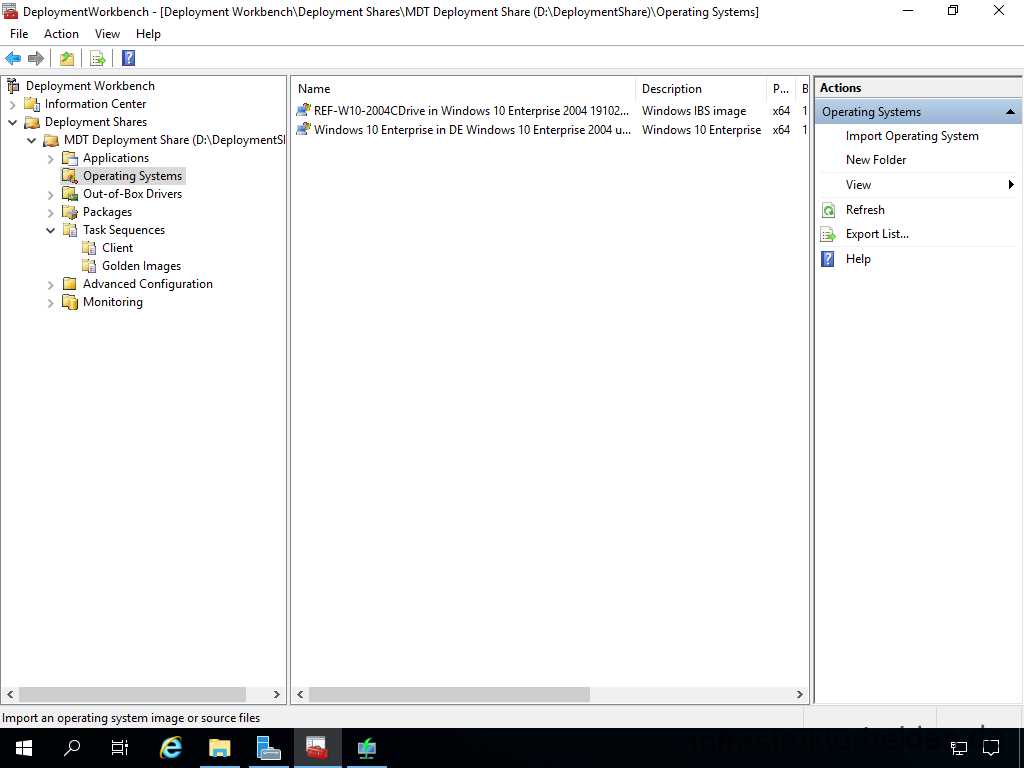This screenshot has width=1024, height=768.
Task: Click the Out-of-Box Drivers folder icon
Action: (70, 194)
